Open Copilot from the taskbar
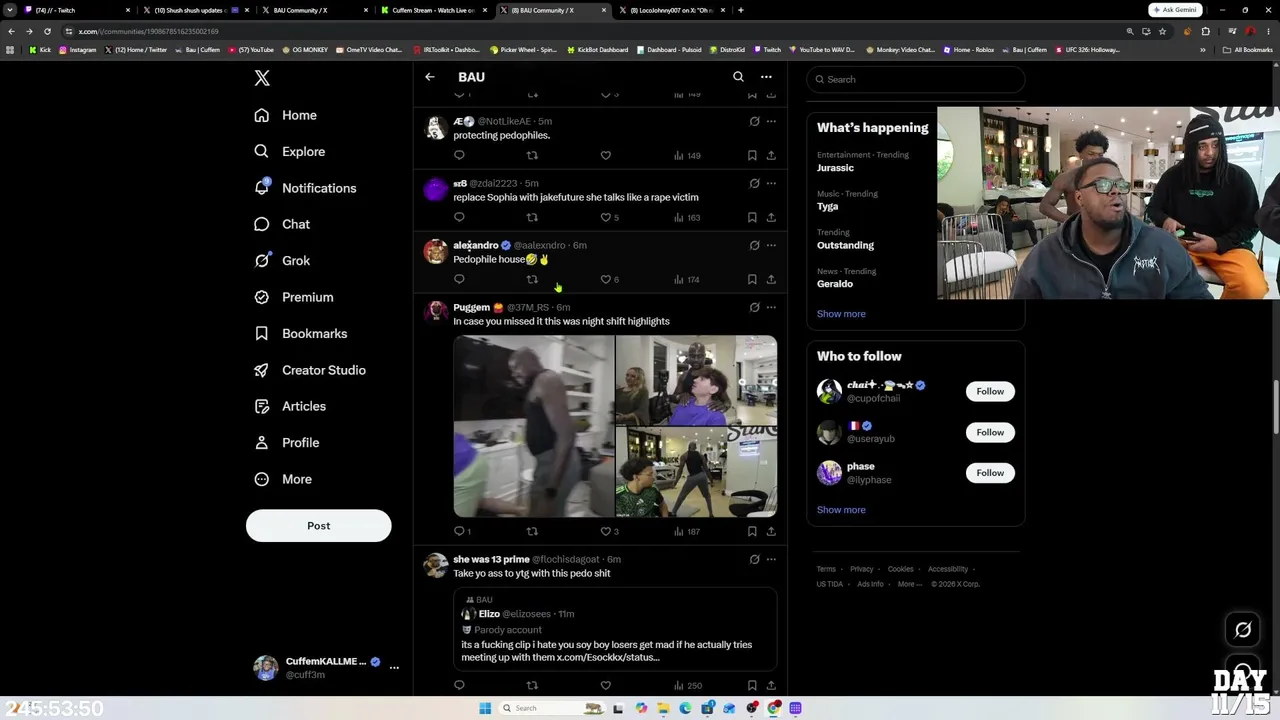The width and height of the screenshot is (1280, 720). pyautogui.click(x=641, y=708)
